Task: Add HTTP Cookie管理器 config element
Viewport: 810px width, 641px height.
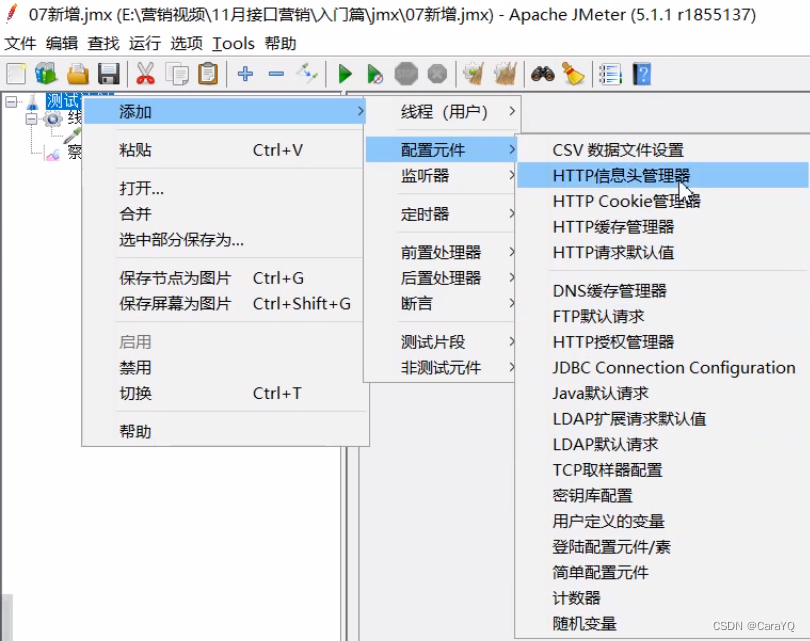Action: 663,201
